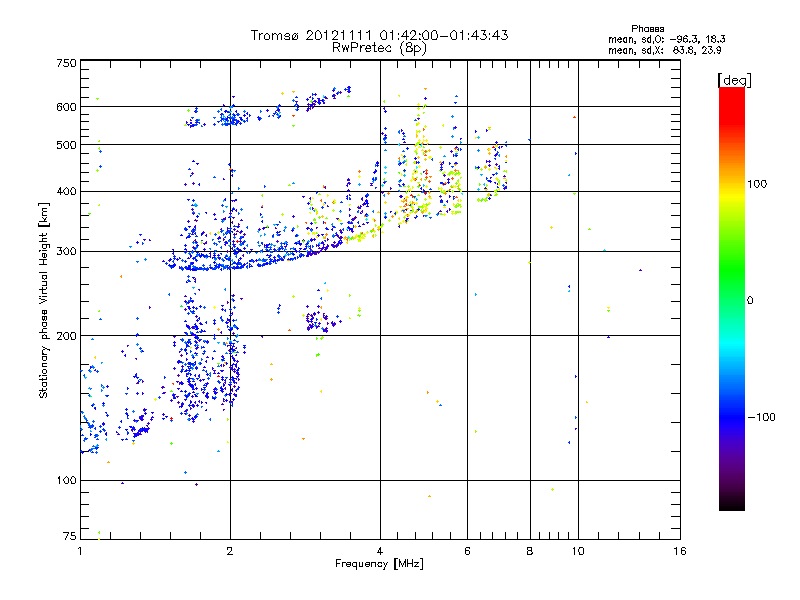
Task: Click the x-axis tick label '6'
Action: (x=467, y=551)
